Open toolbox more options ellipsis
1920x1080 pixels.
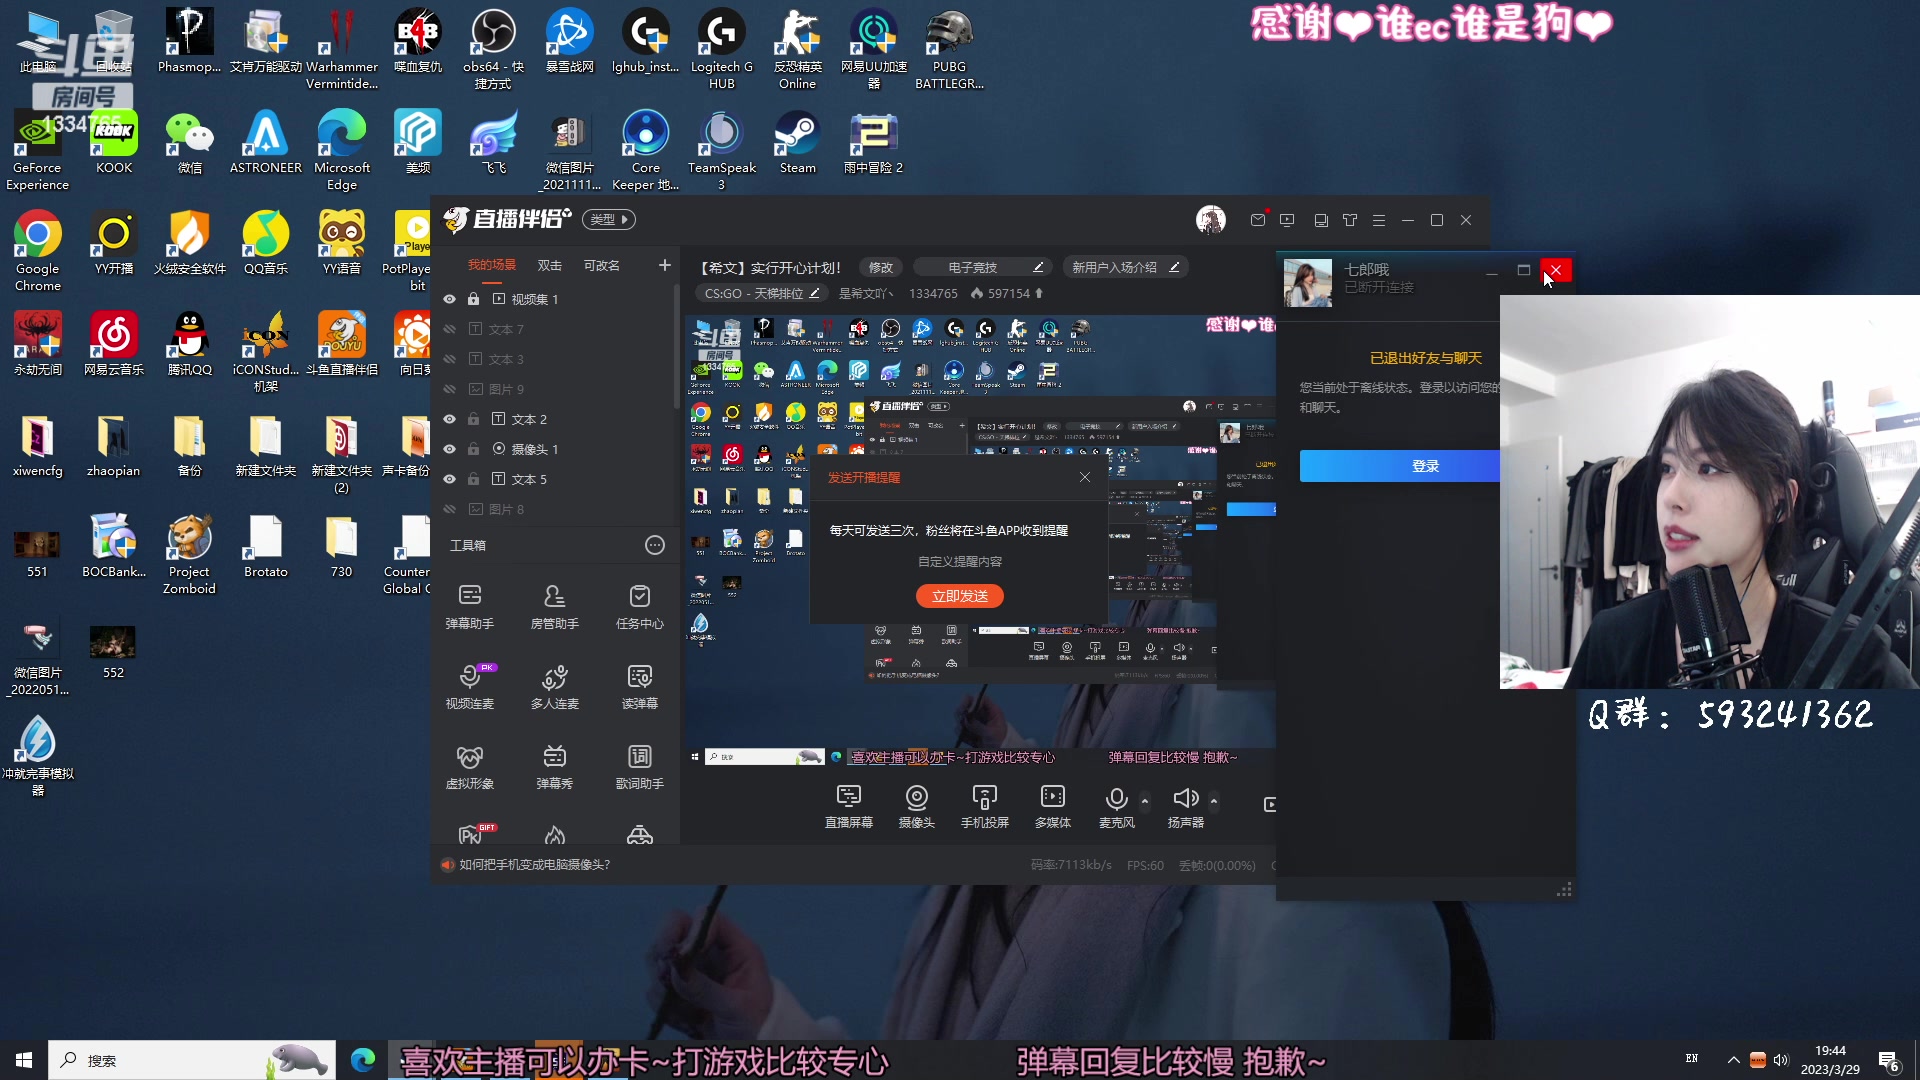[654, 545]
